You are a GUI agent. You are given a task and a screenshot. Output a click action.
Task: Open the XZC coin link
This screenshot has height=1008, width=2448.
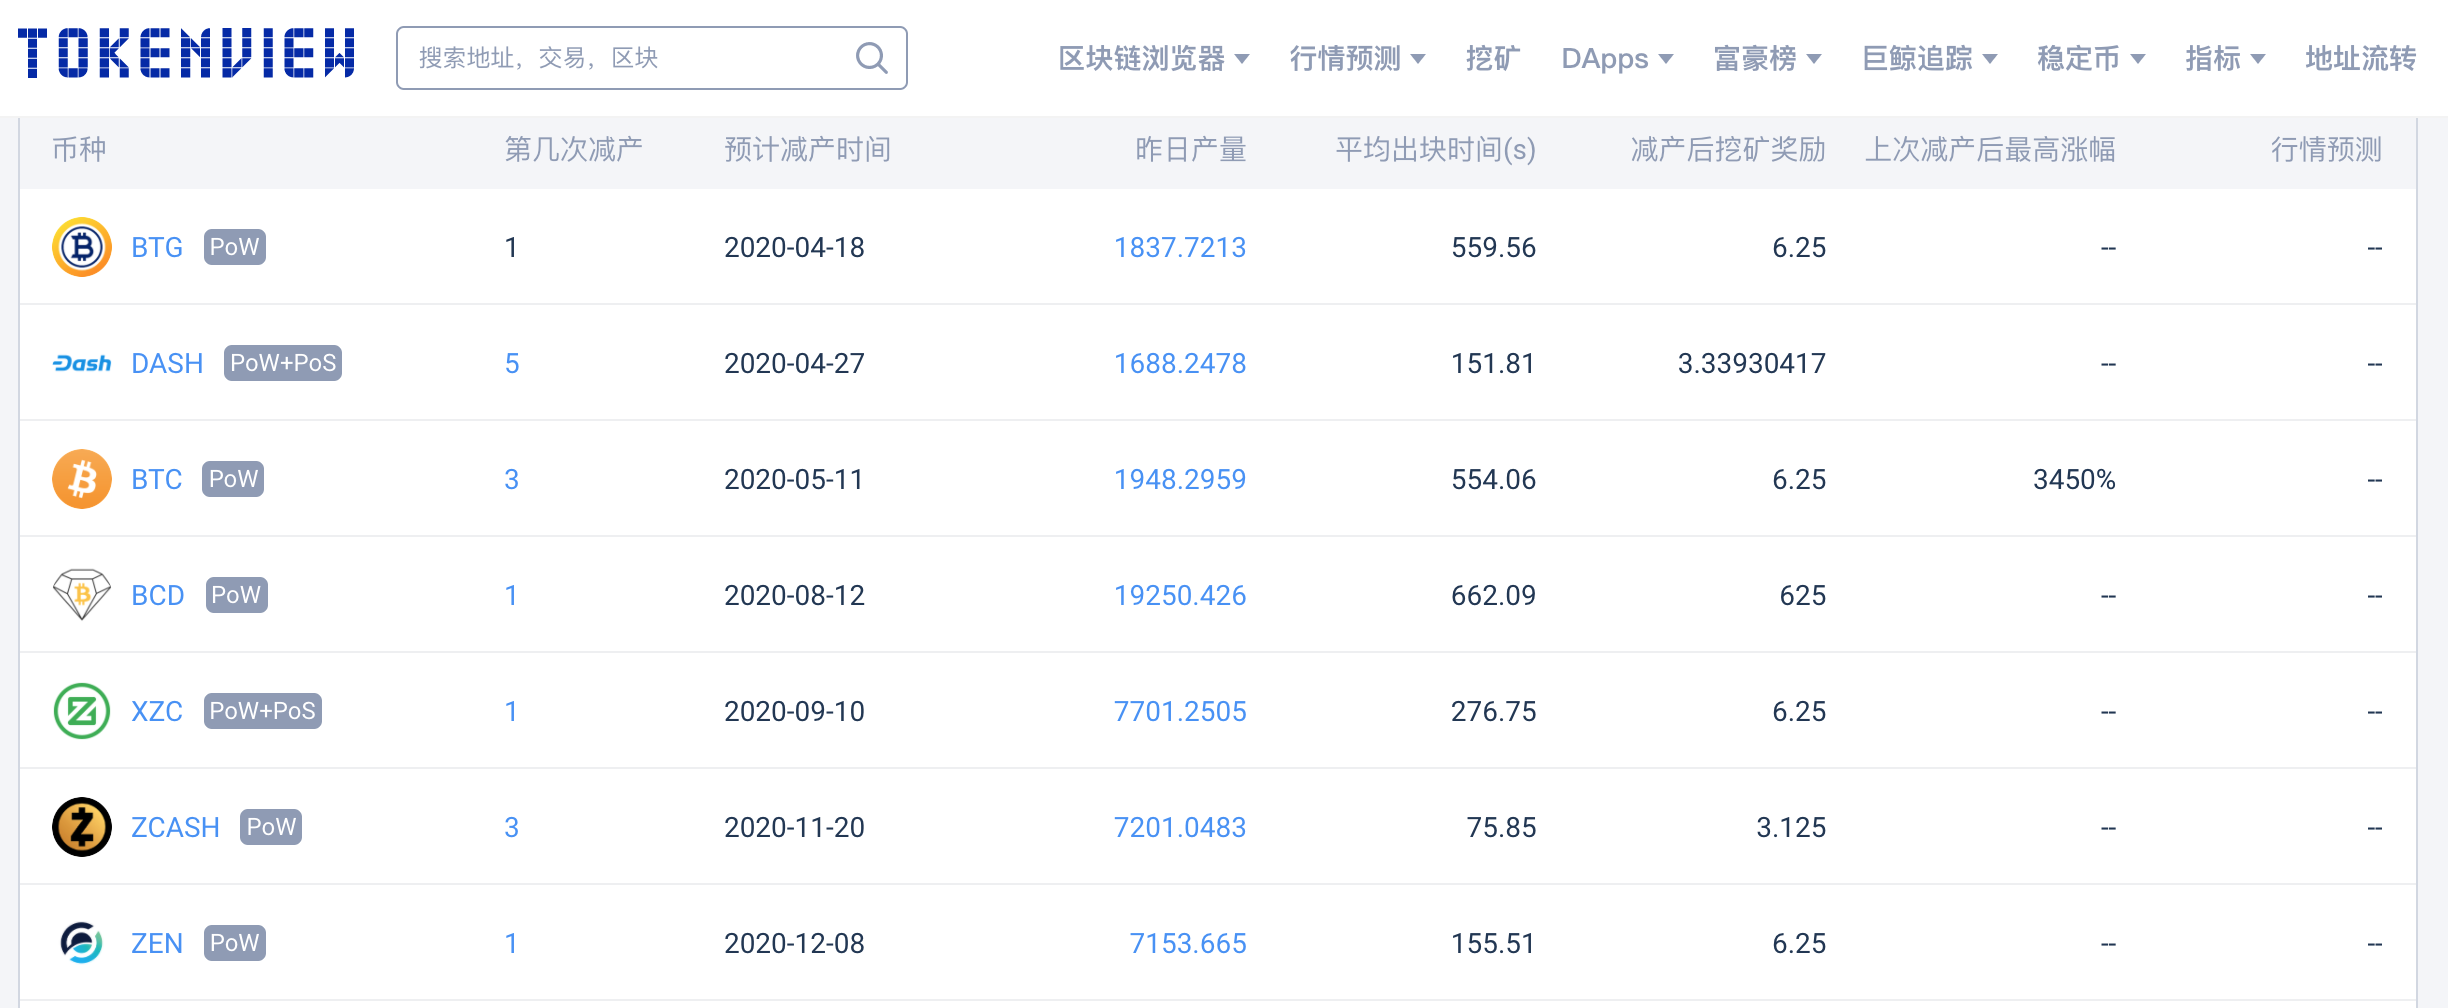coord(157,711)
